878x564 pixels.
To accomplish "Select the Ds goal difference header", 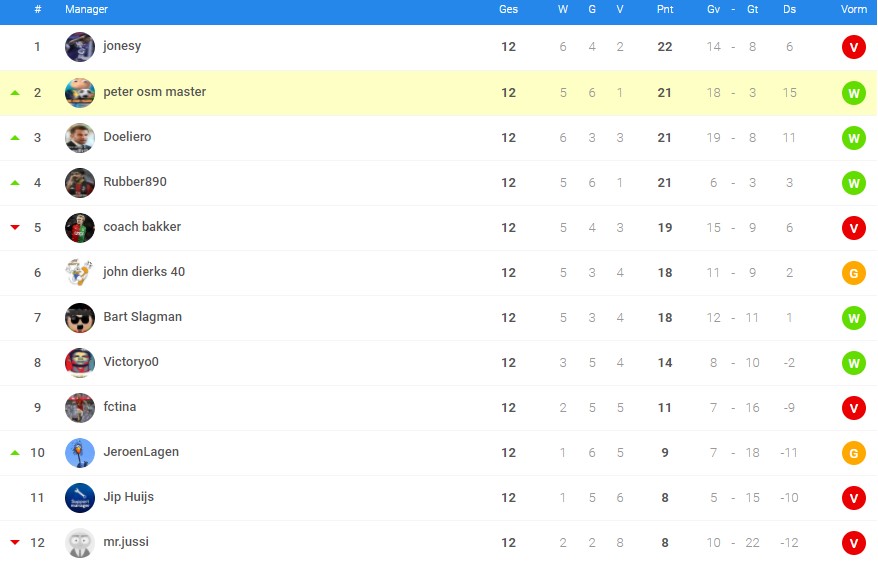I will click(789, 10).
